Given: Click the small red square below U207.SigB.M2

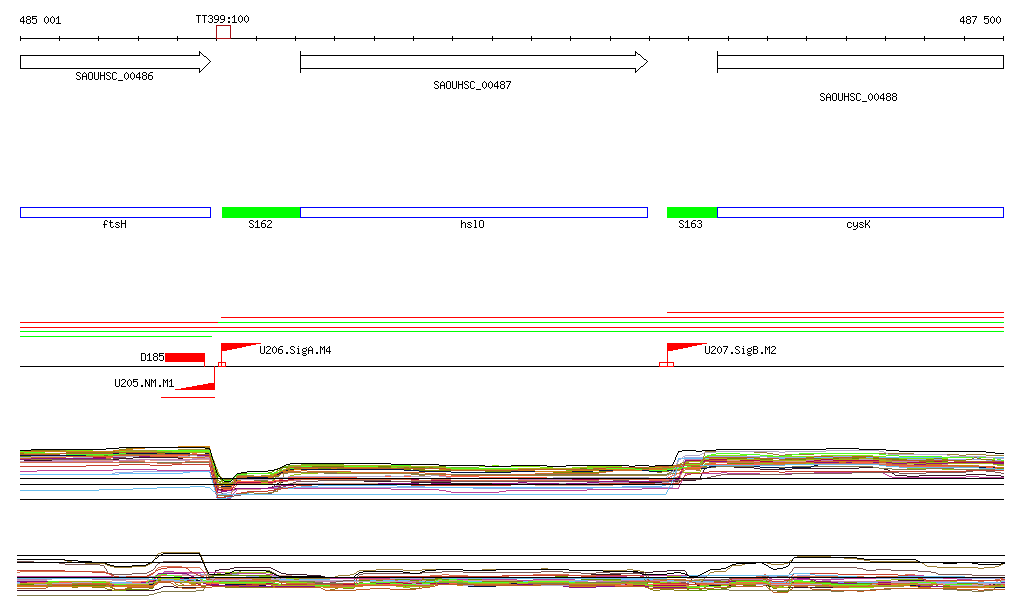Looking at the screenshot, I should (666, 364).
